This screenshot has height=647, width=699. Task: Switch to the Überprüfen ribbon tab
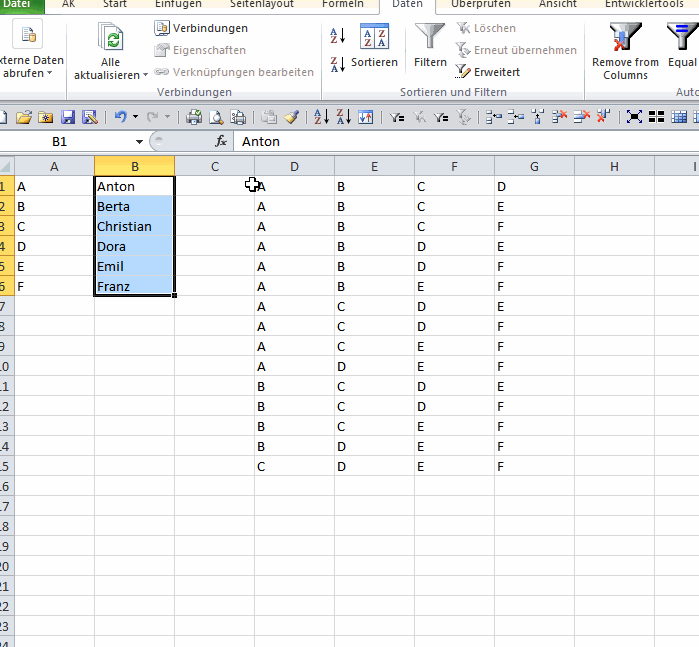pos(481,4)
